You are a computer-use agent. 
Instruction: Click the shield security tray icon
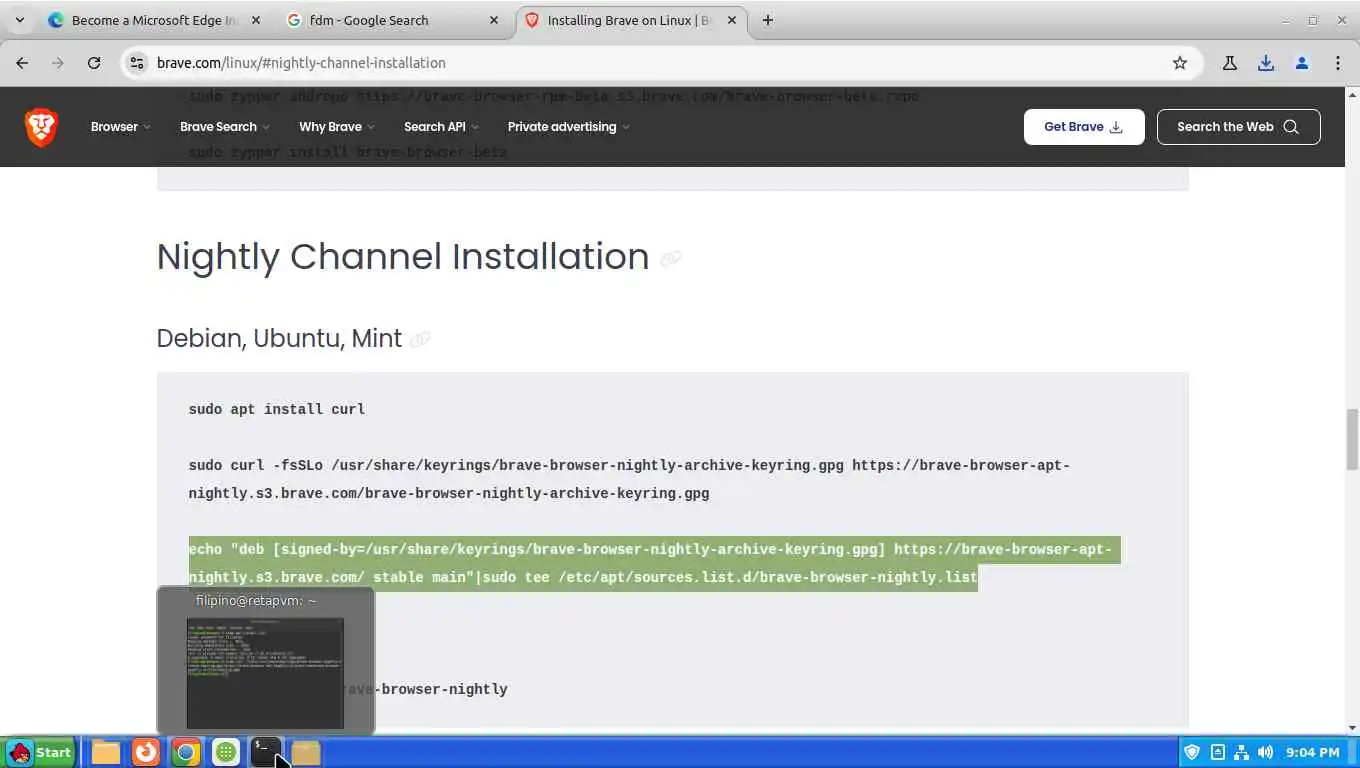[x=1192, y=752]
